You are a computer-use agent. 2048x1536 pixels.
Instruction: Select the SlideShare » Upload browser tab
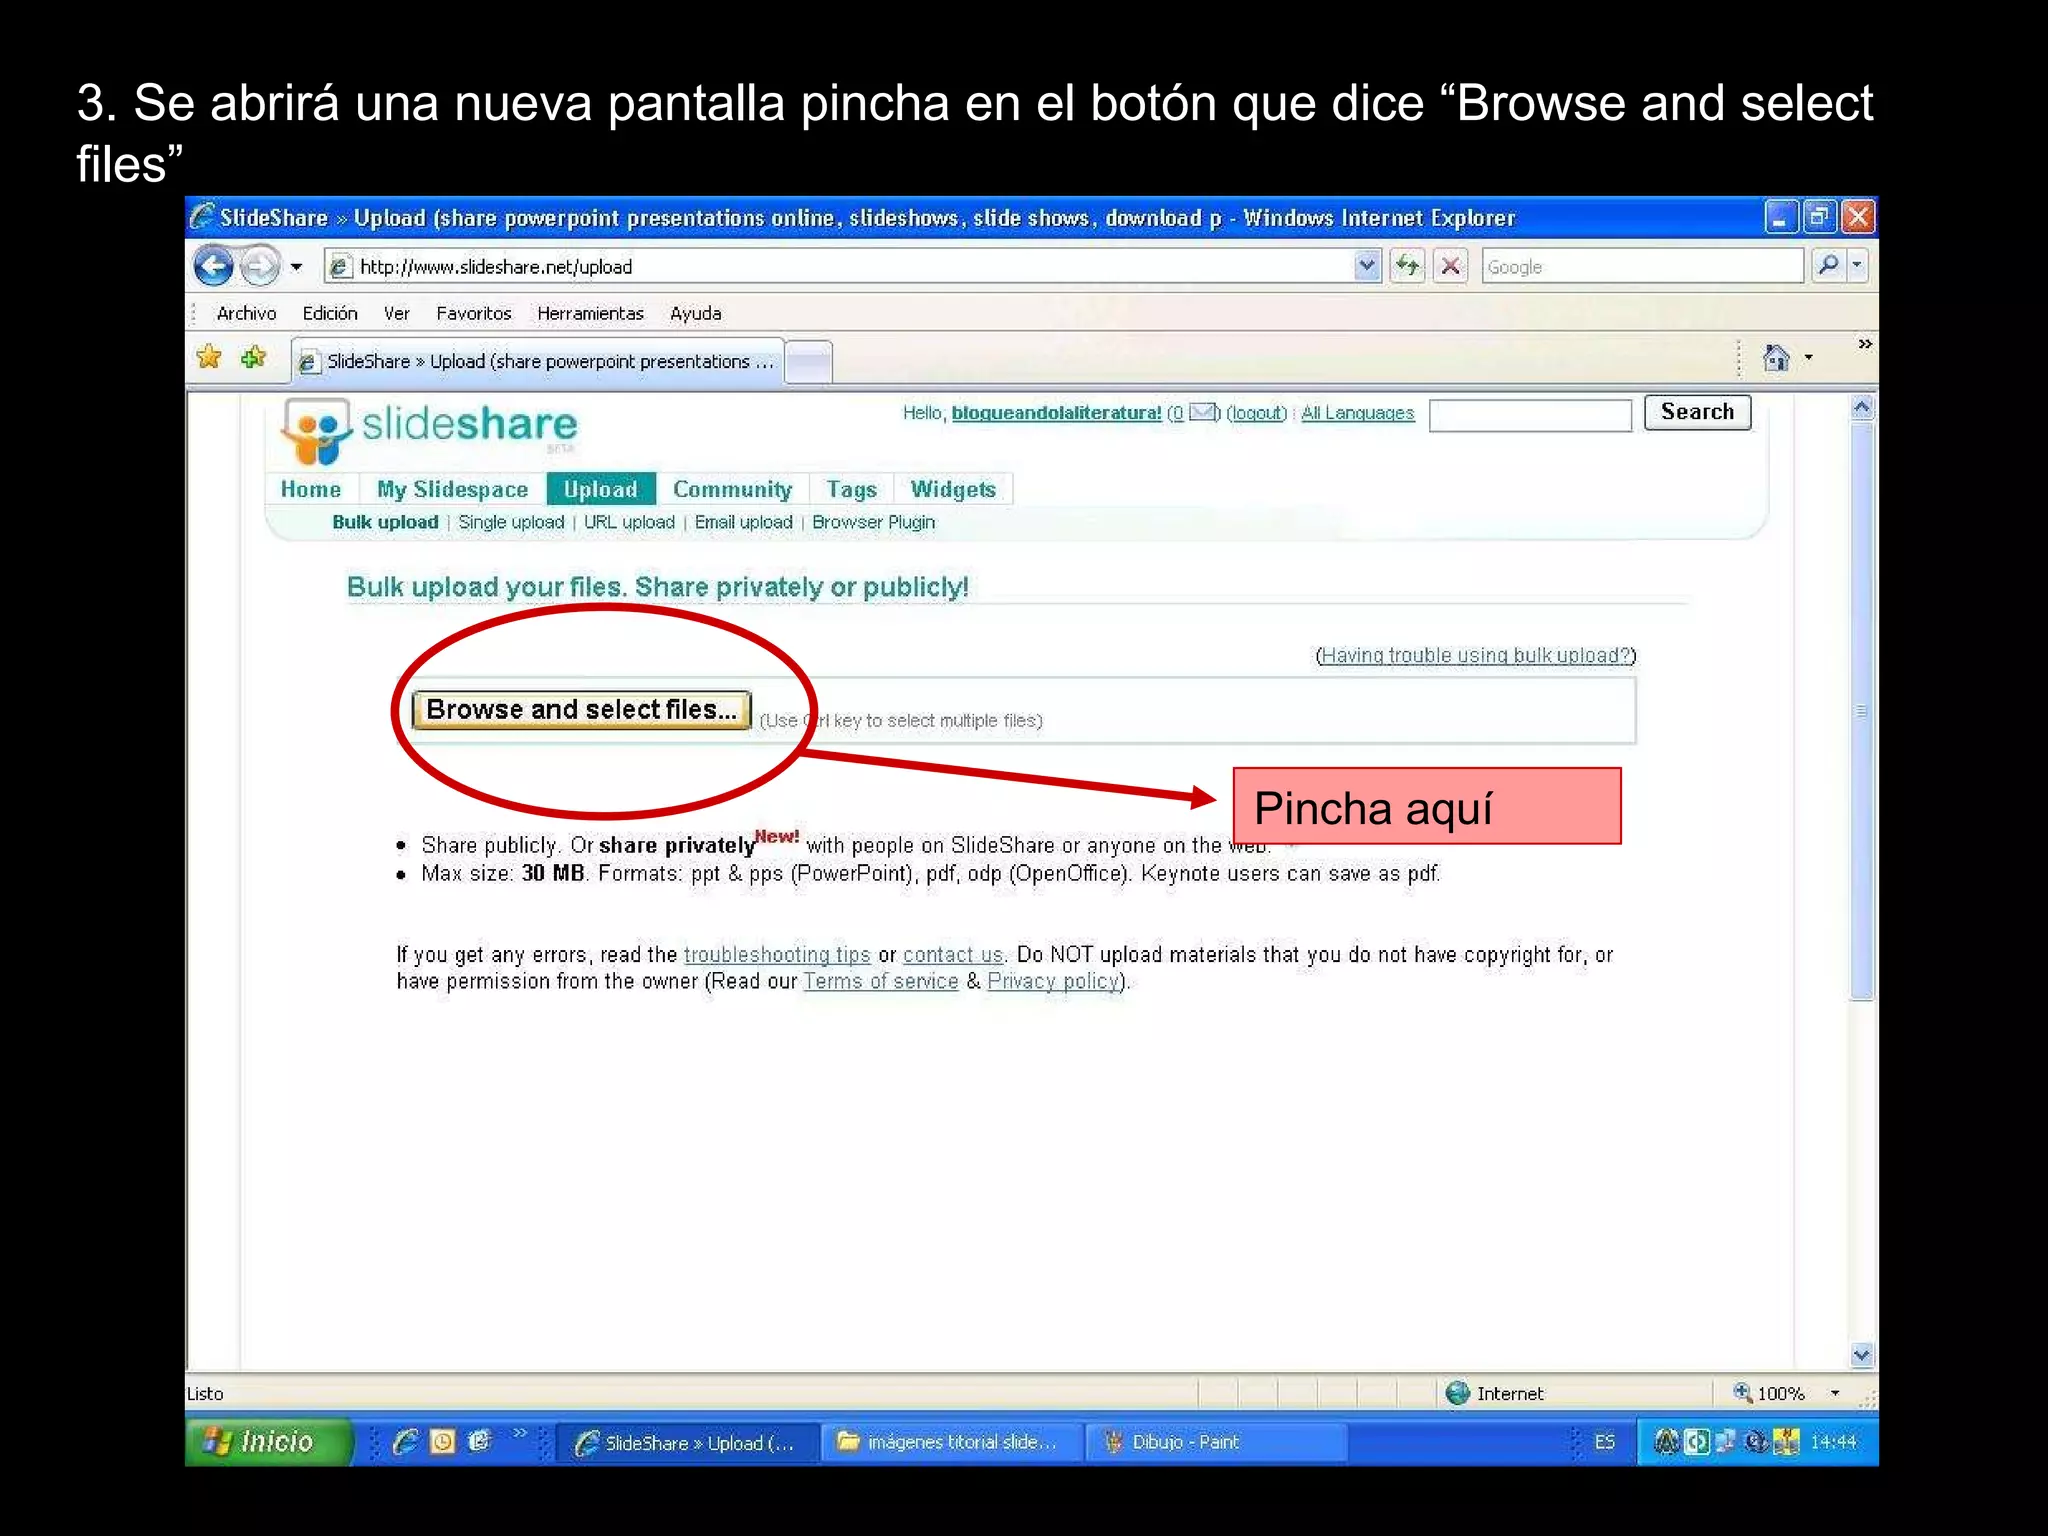(538, 361)
